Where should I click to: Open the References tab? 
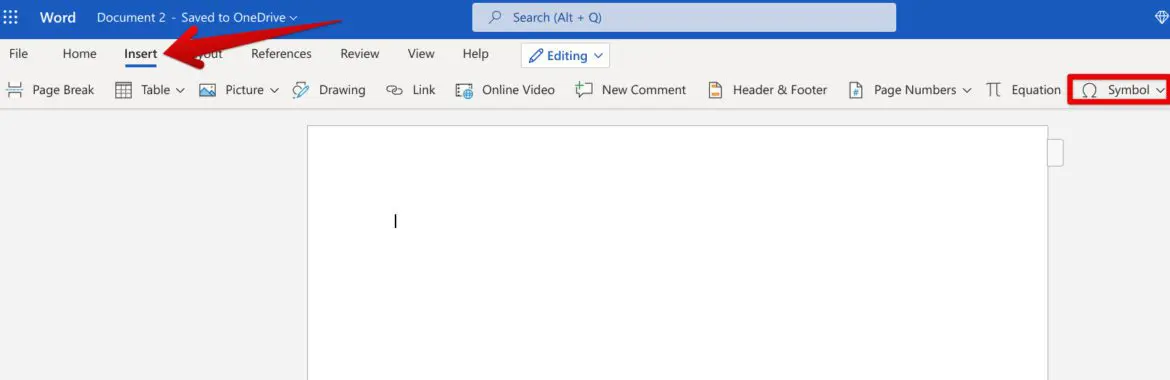coord(281,54)
